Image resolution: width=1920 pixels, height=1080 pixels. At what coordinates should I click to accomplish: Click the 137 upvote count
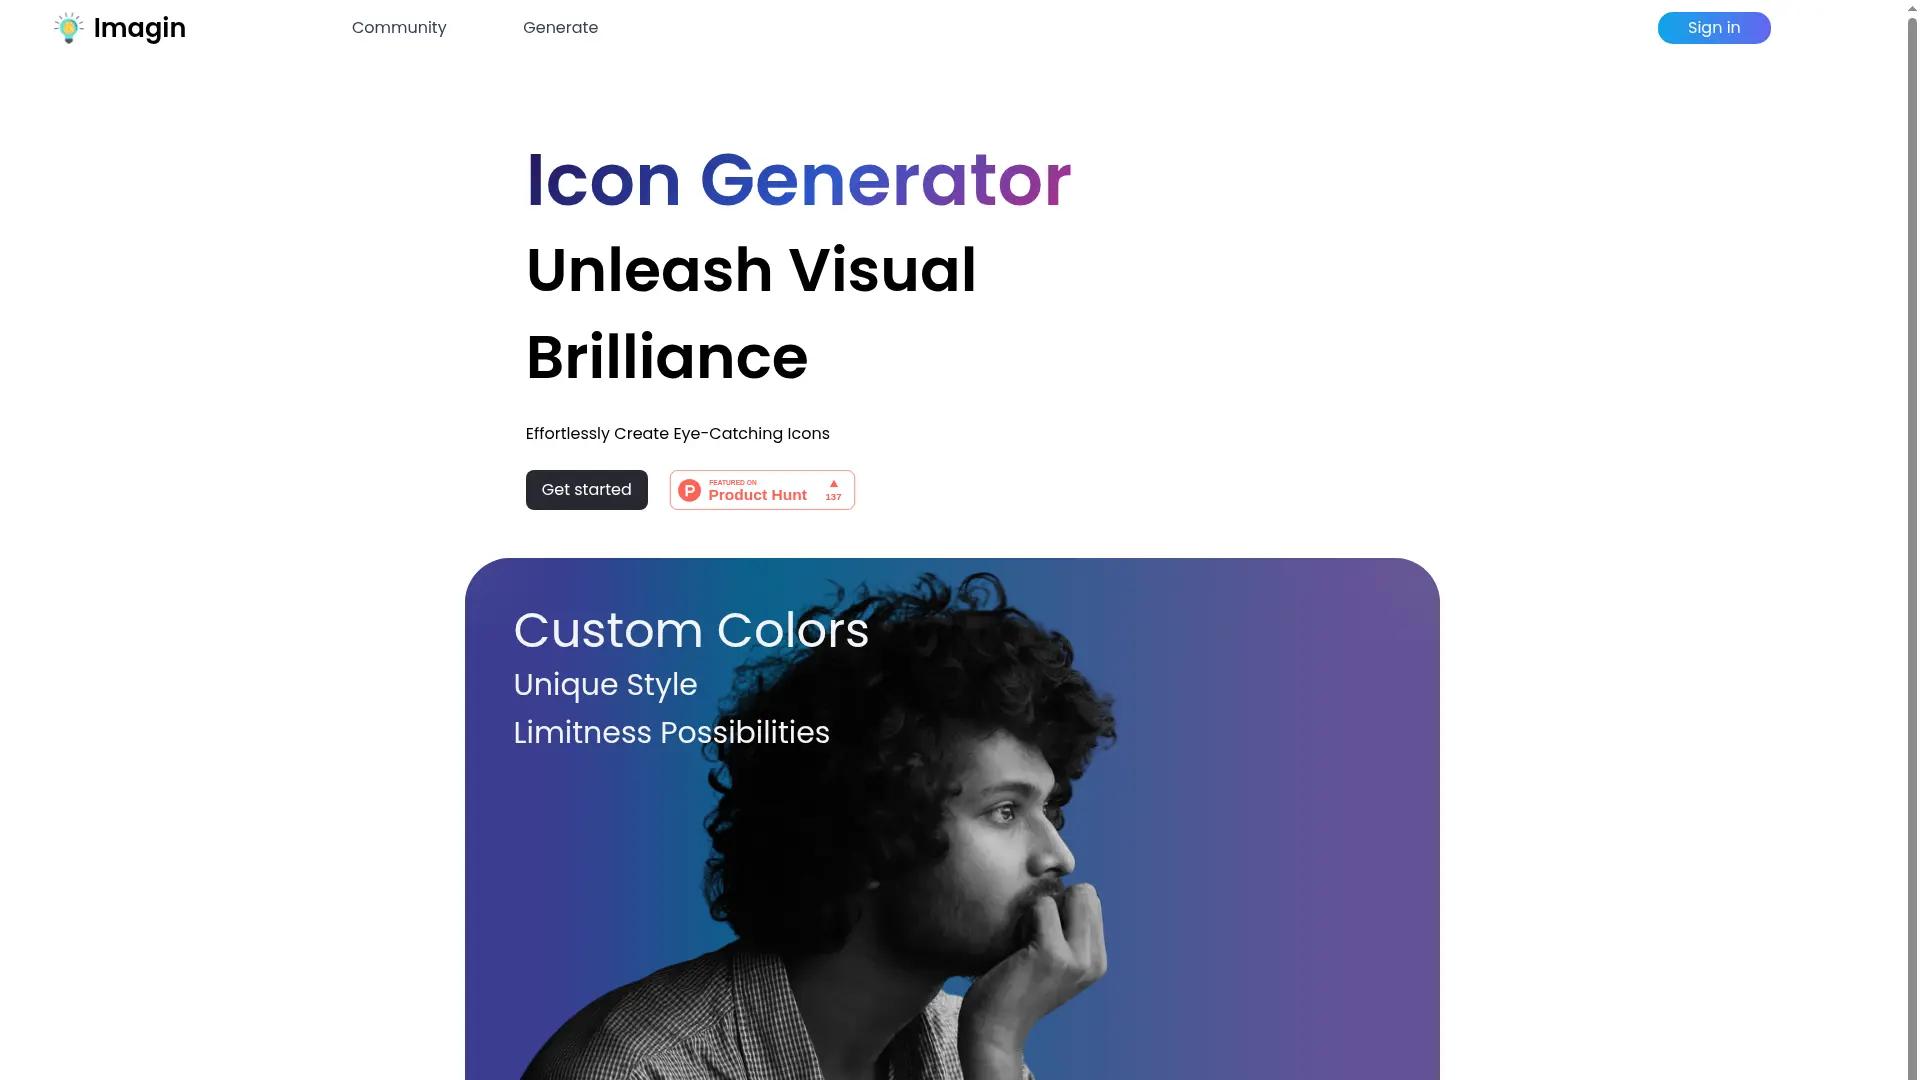[833, 497]
